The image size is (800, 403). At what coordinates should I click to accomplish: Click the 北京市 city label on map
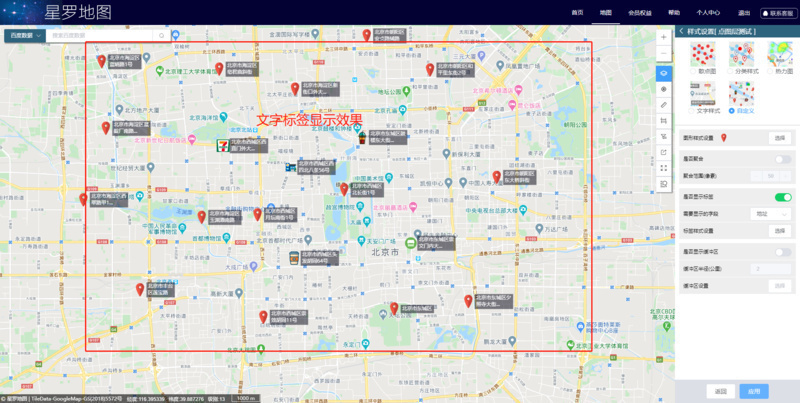click(384, 251)
